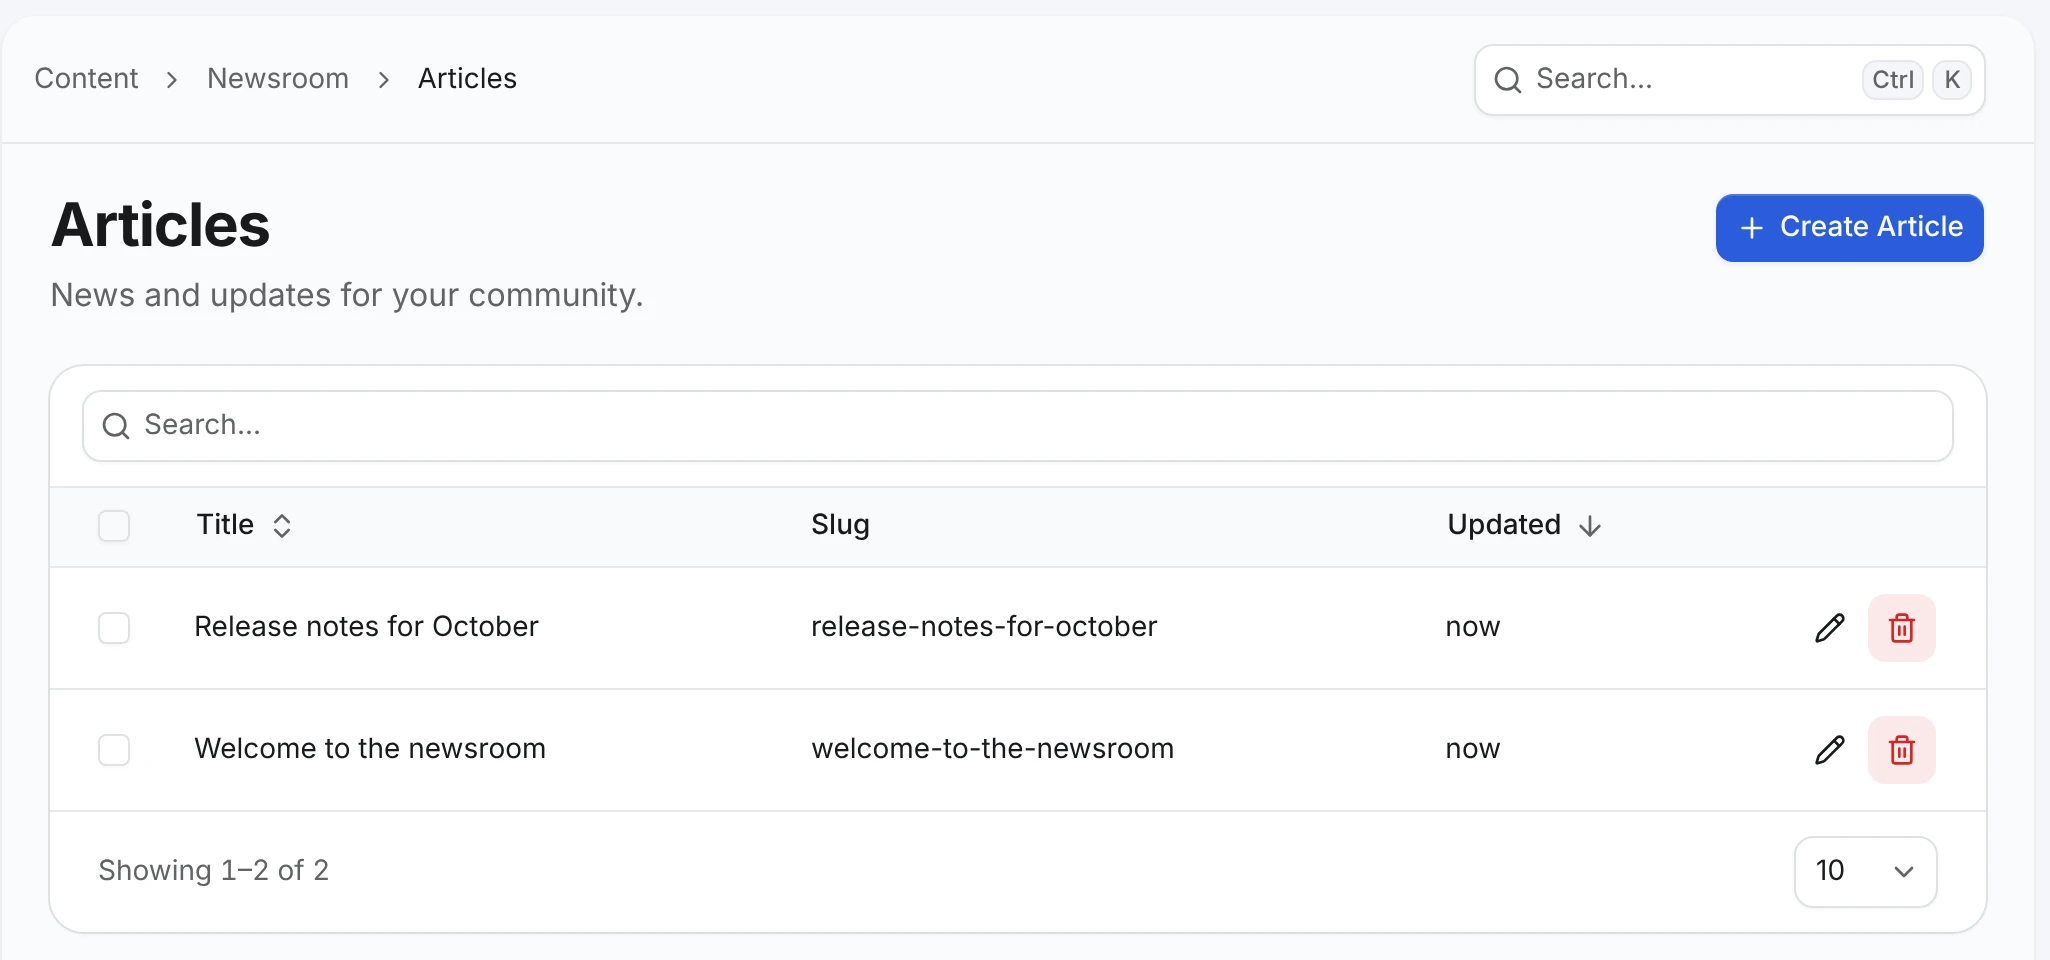
Task: Edit the Release notes for October article
Action: 1829,628
